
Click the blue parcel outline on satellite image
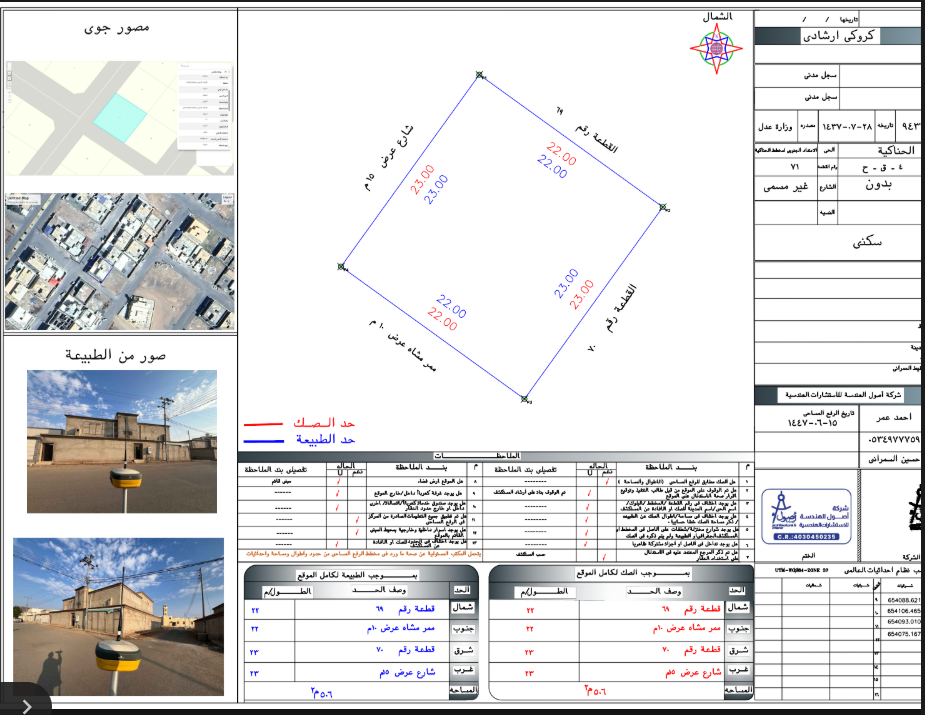[x=101, y=269]
